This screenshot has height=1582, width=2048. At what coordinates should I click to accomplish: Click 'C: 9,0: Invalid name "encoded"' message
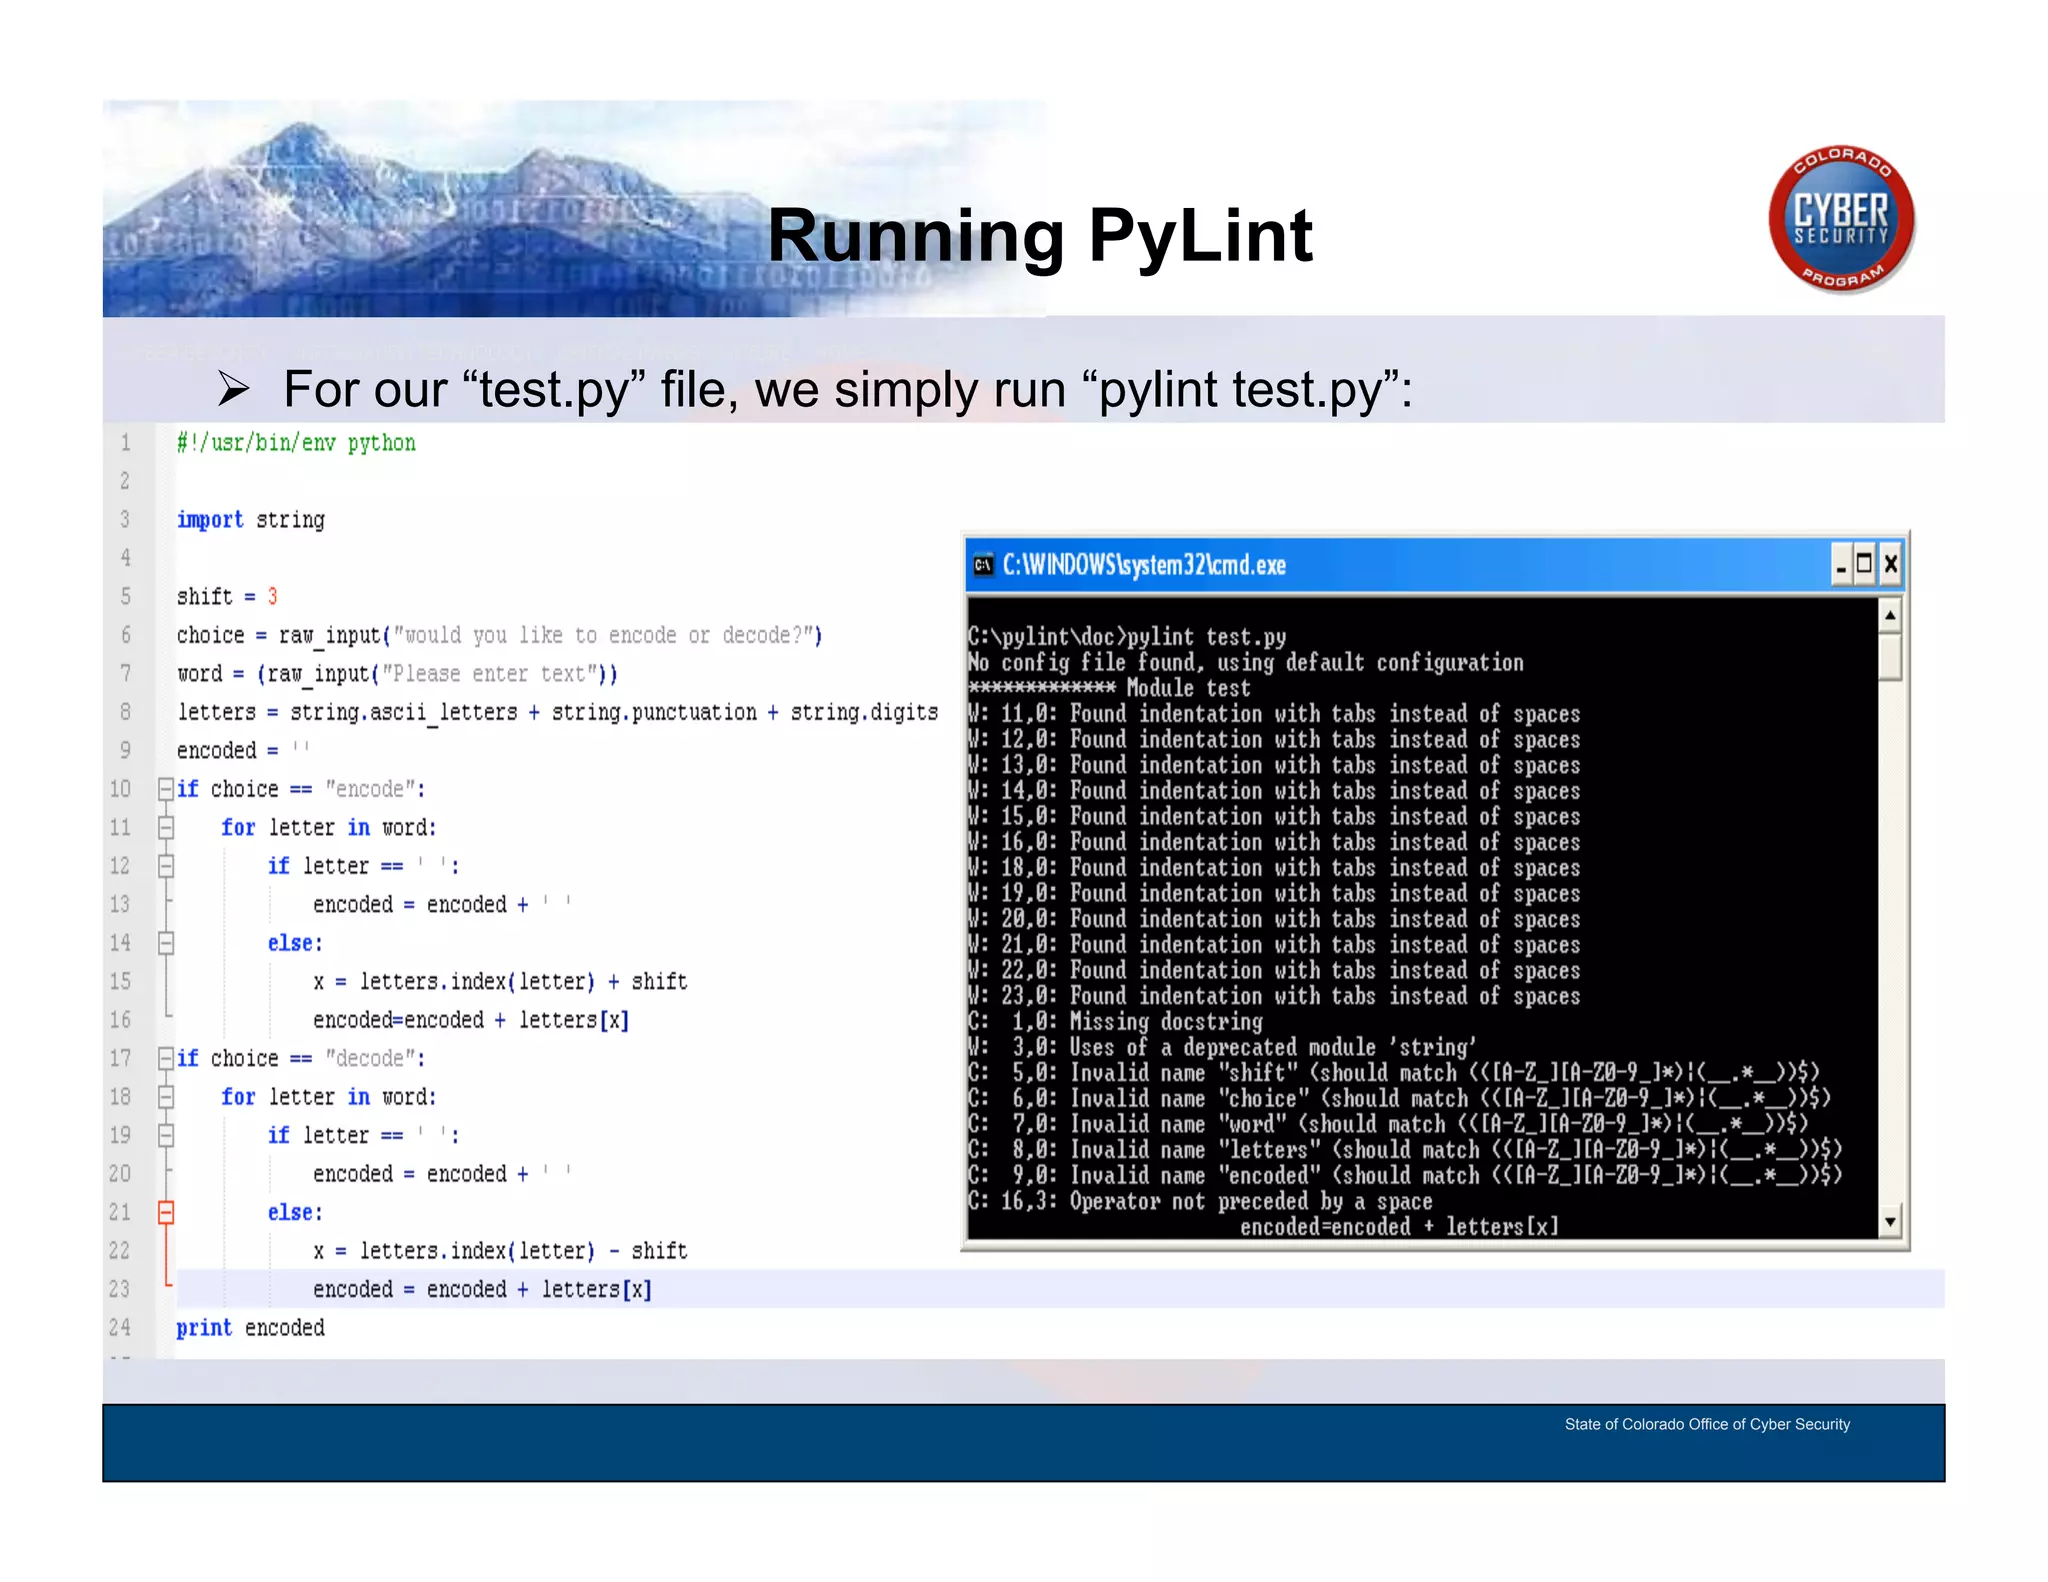tap(1405, 1175)
